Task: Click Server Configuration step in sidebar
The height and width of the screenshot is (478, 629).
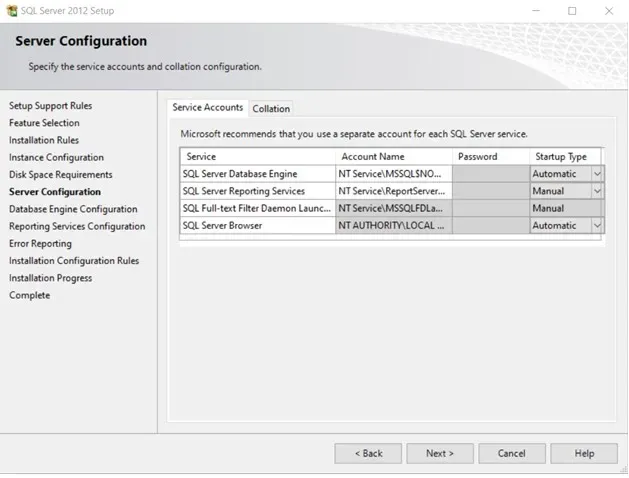Action: (55, 192)
